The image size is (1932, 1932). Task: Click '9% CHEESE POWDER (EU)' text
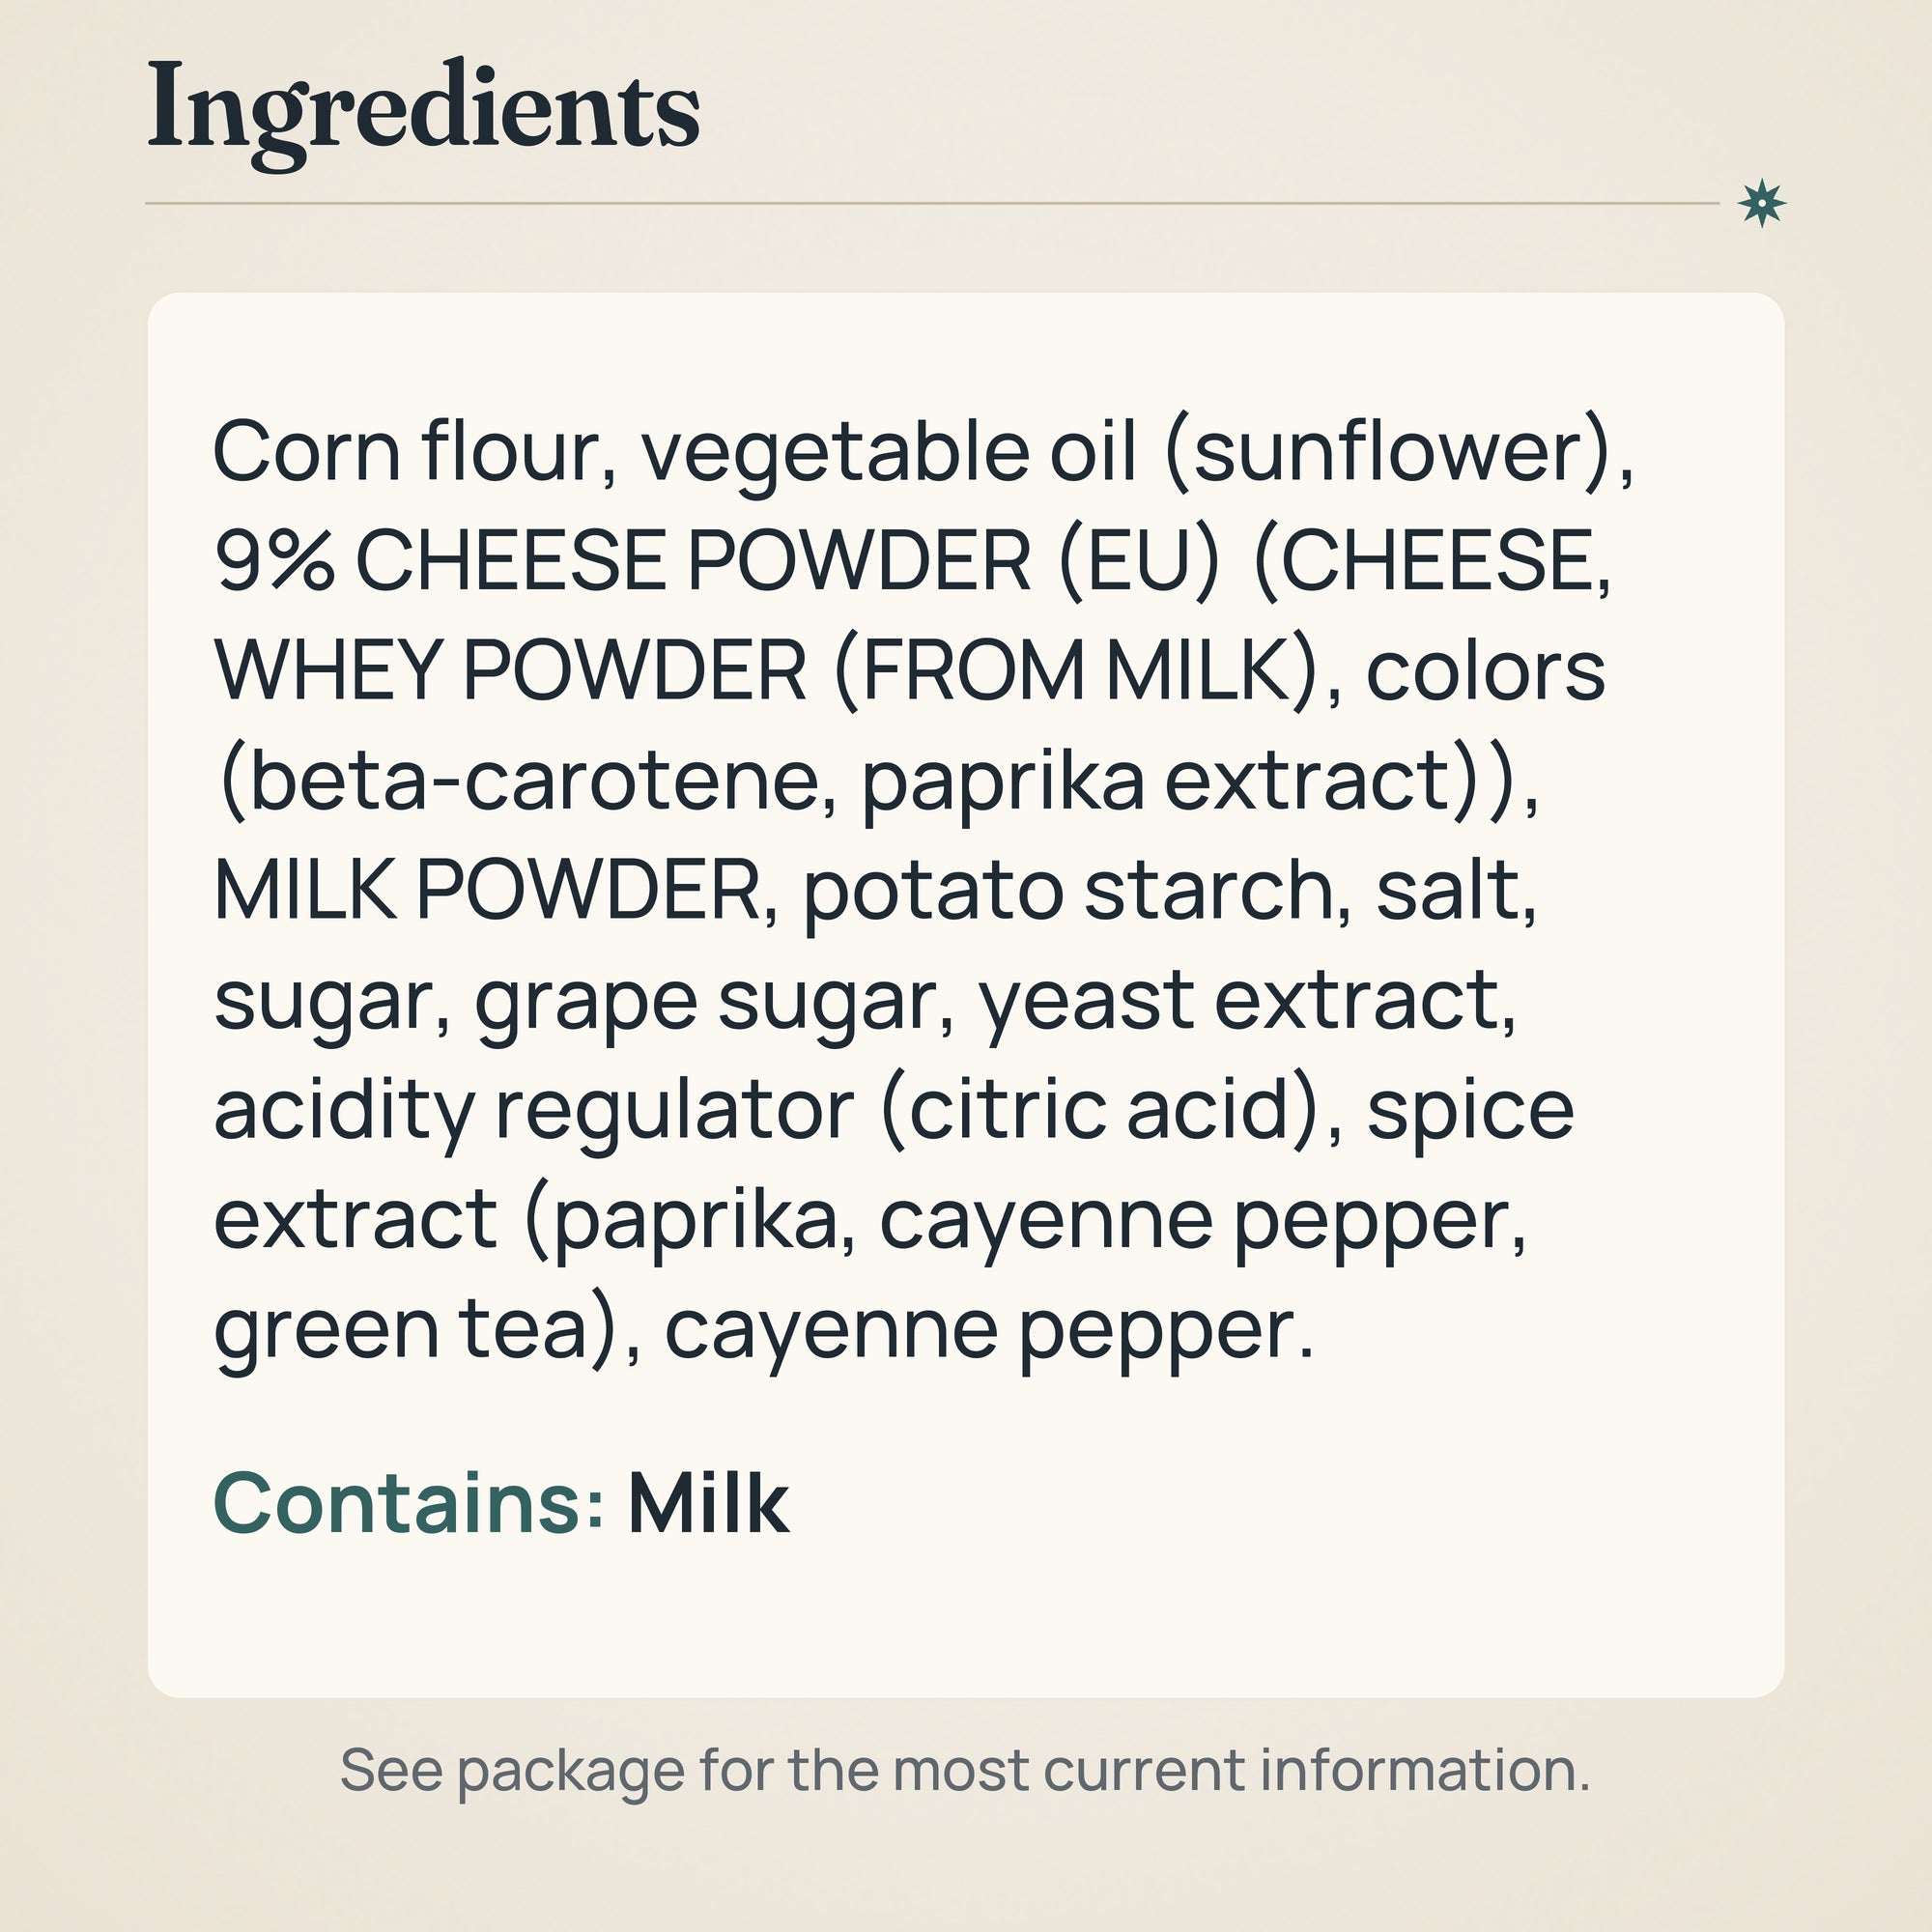coord(718,561)
